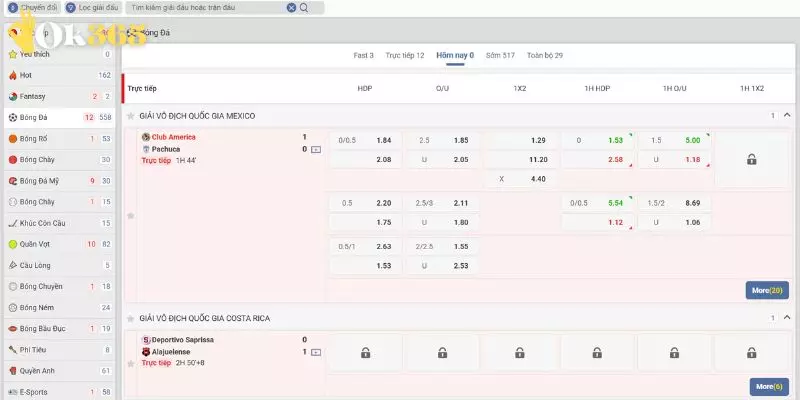Favorite the Club America match star
Viewport: 800px width, 400px height.
(130, 215)
